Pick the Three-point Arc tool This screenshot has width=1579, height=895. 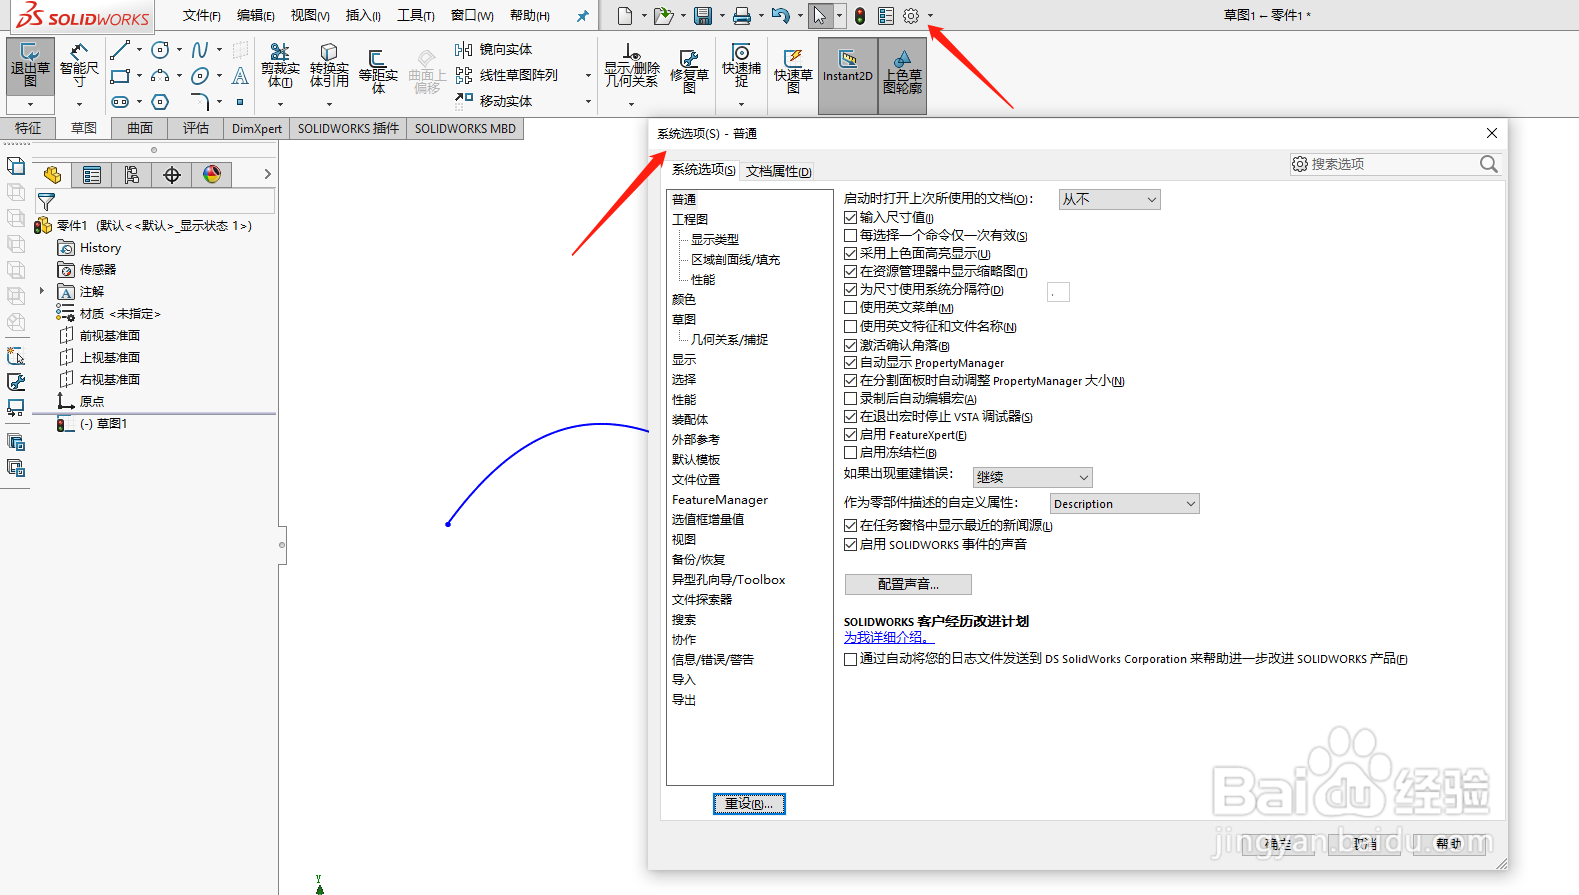pyautogui.click(x=160, y=76)
